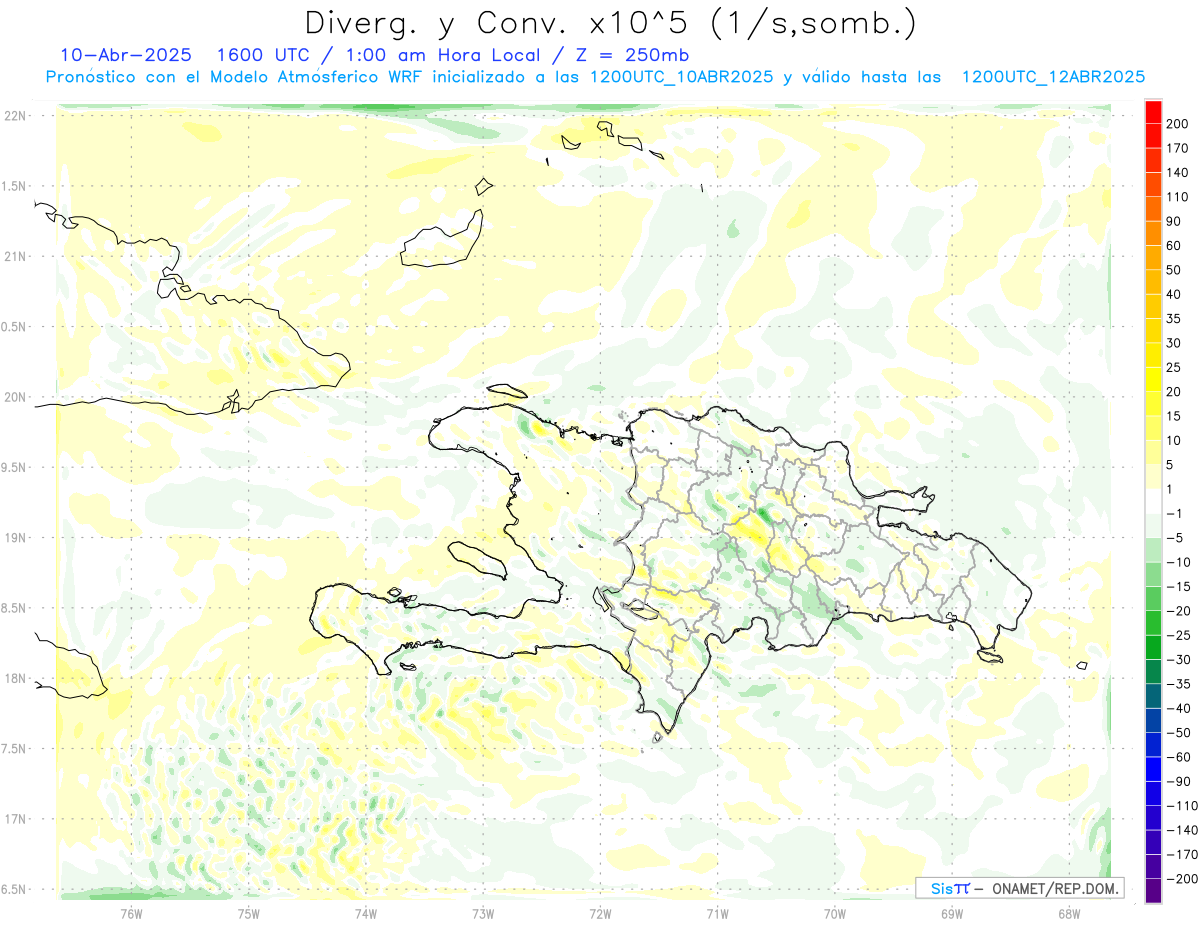Click the colorbar label '-90'
1200x927 pixels.
point(1178,781)
